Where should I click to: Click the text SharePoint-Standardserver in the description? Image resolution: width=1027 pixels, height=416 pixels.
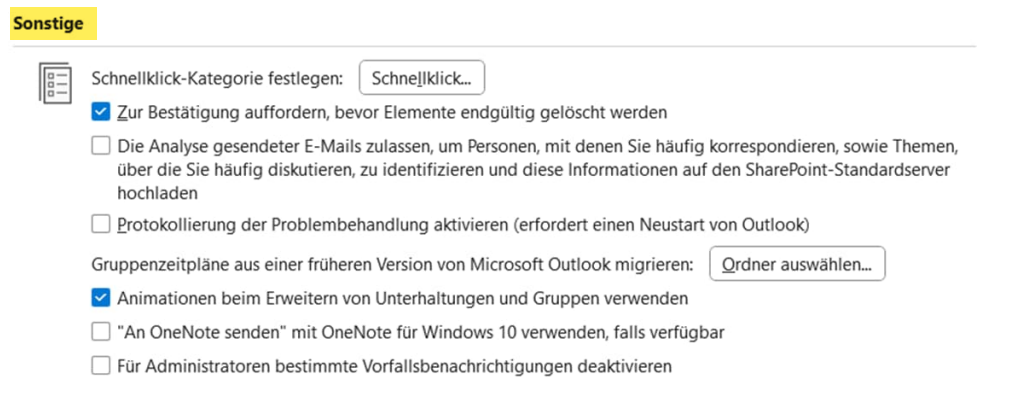[x=853, y=169]
